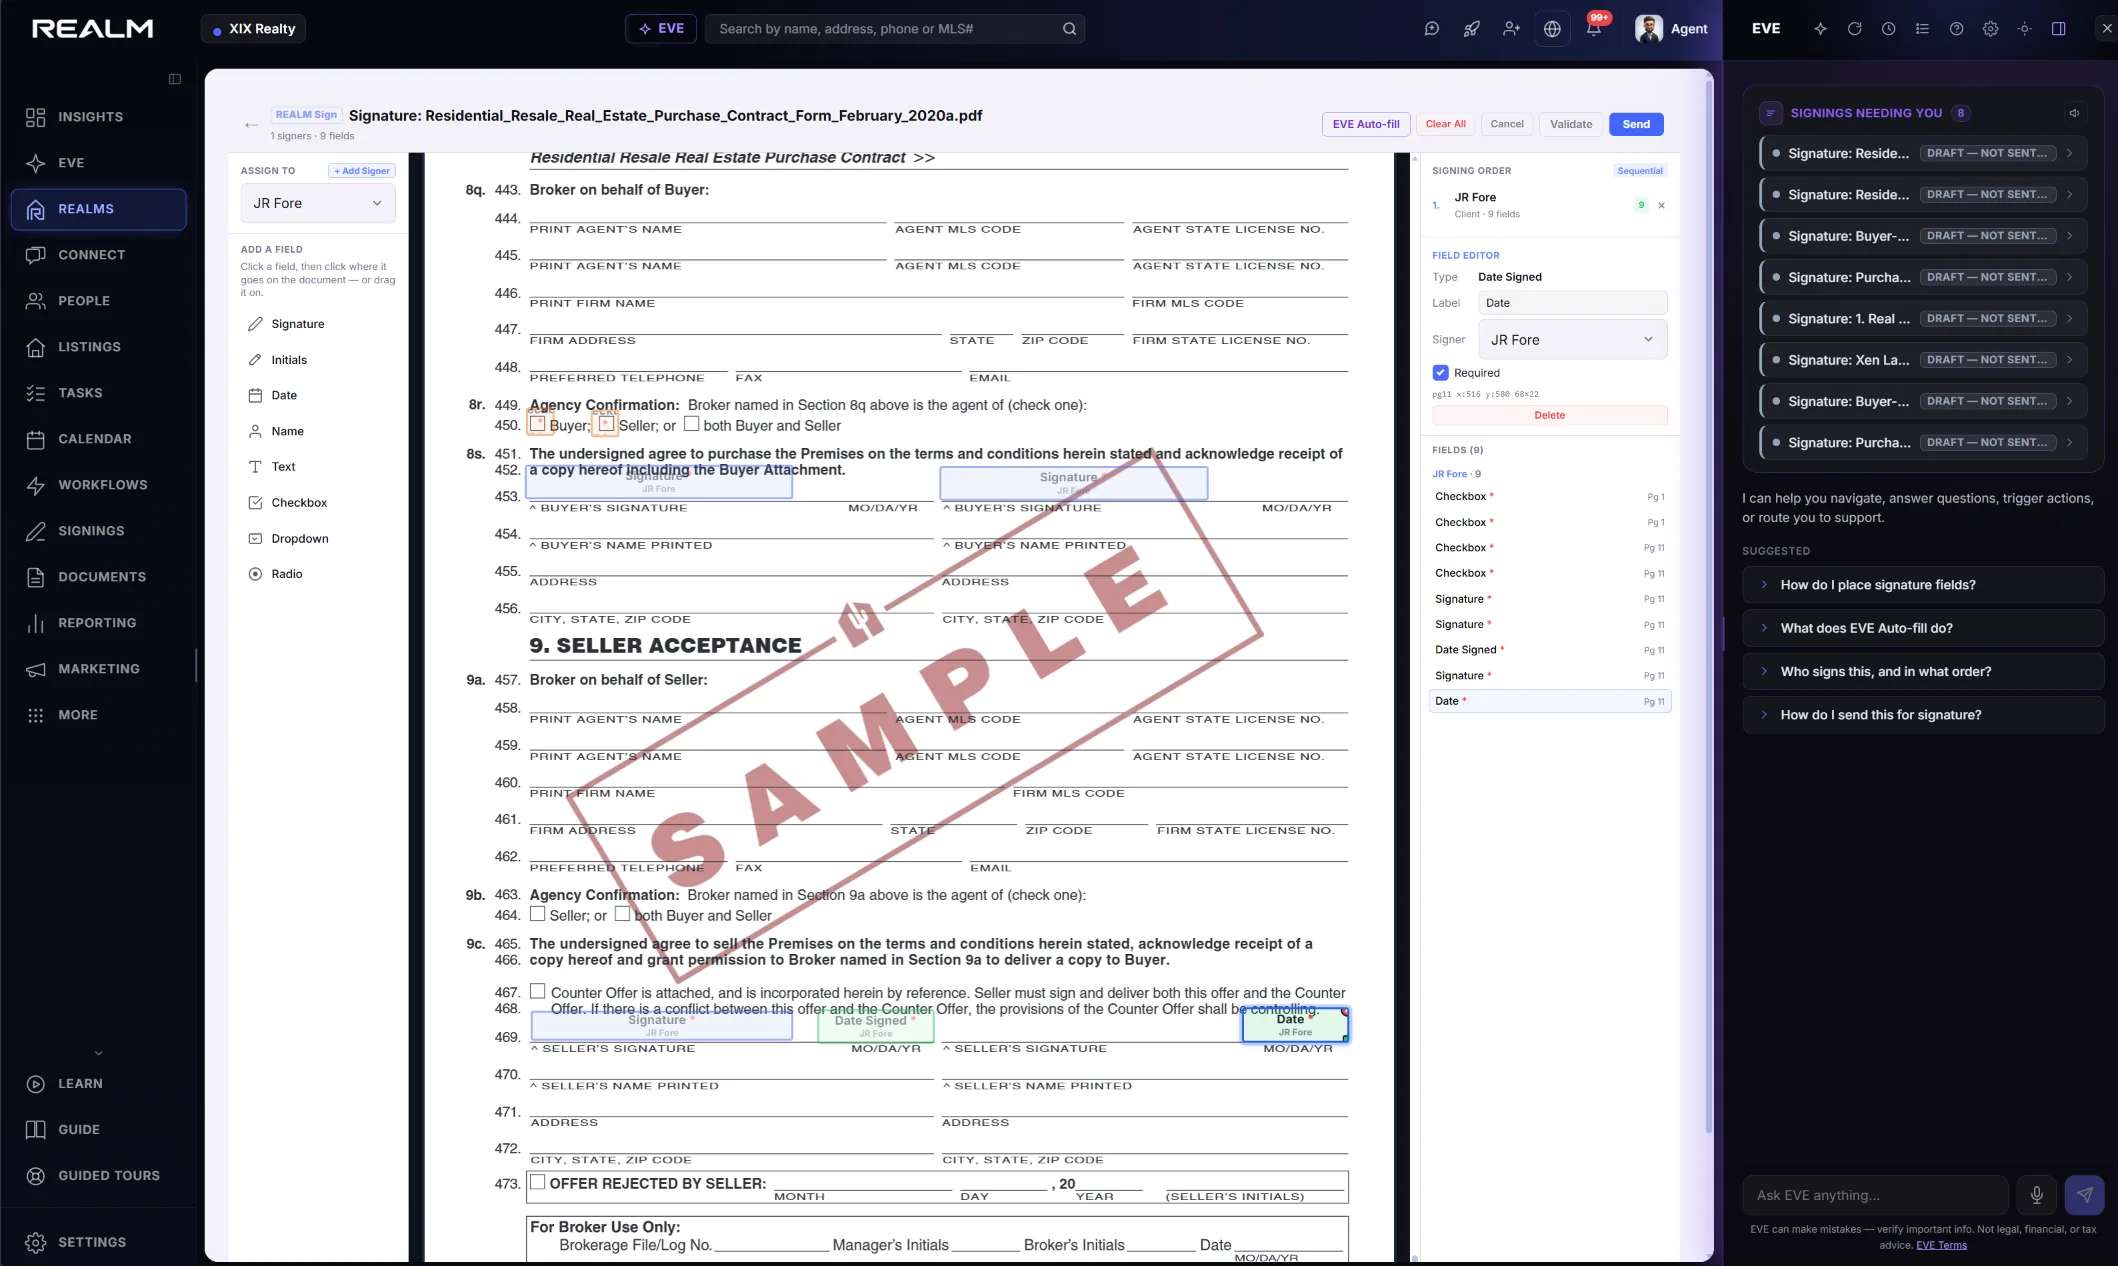
Task: Check 'Seller; or' box on line 464
Action: coord(538,914)
